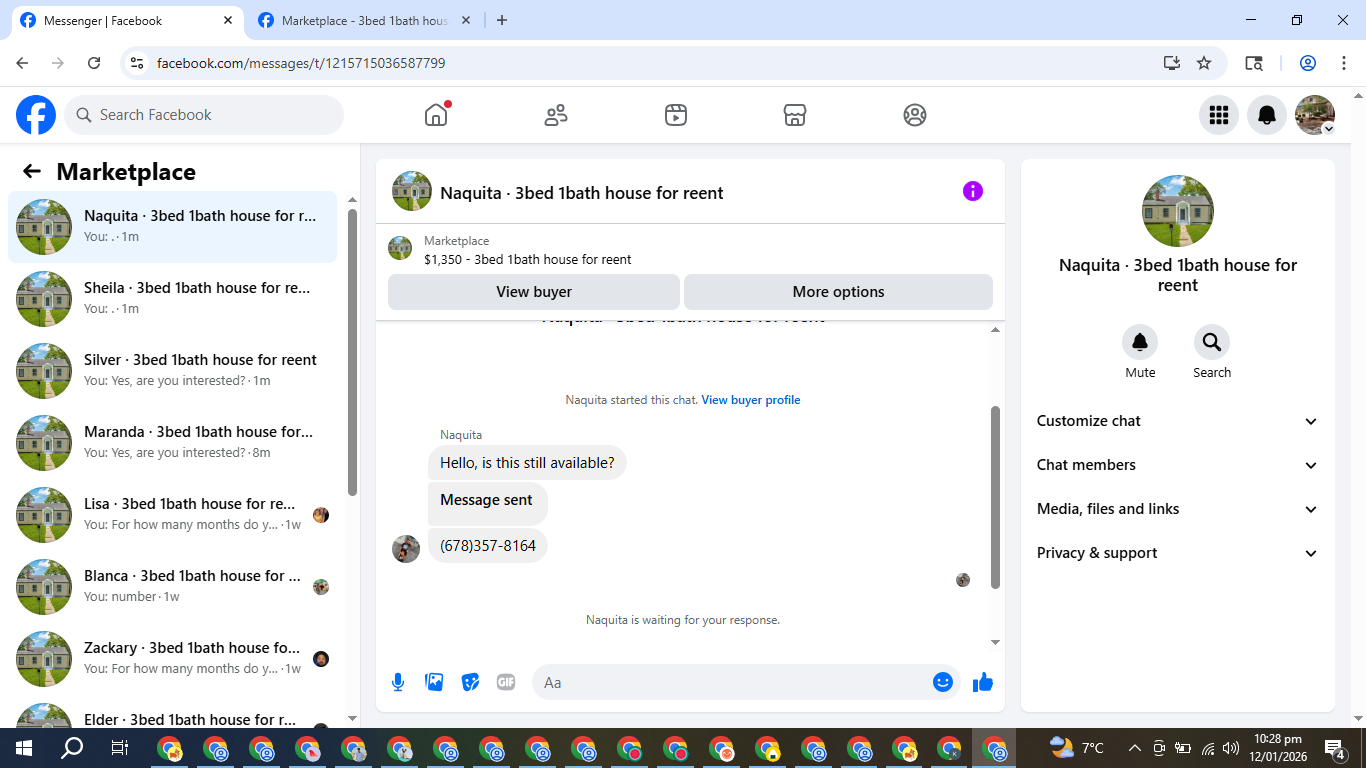Switch to Marketplace - 3bed 1bath tab
This screenshot has width=1366, height=768.
coord(362,20)
